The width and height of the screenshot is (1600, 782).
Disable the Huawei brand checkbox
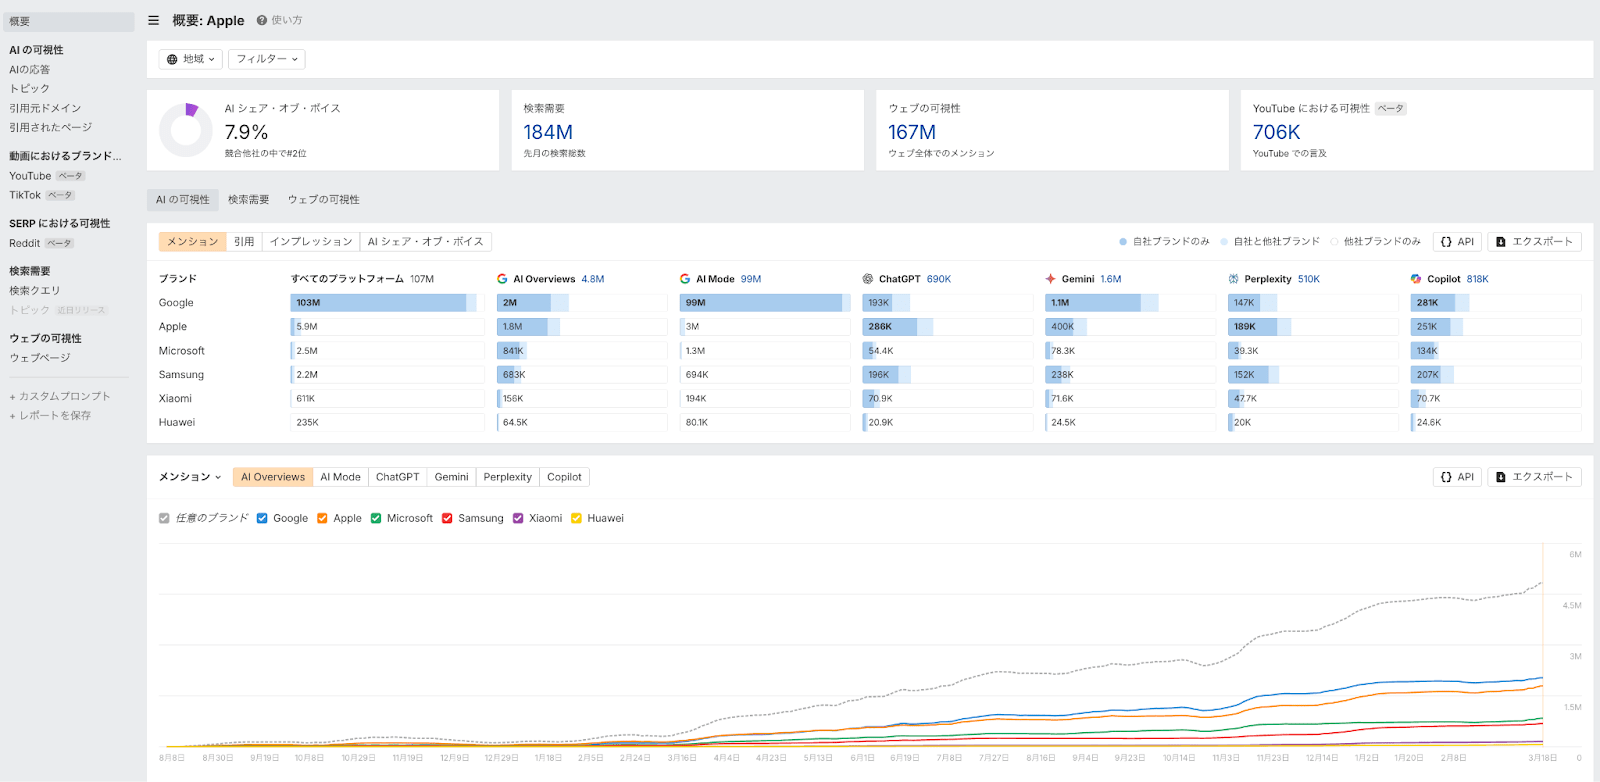coord(576,518)
